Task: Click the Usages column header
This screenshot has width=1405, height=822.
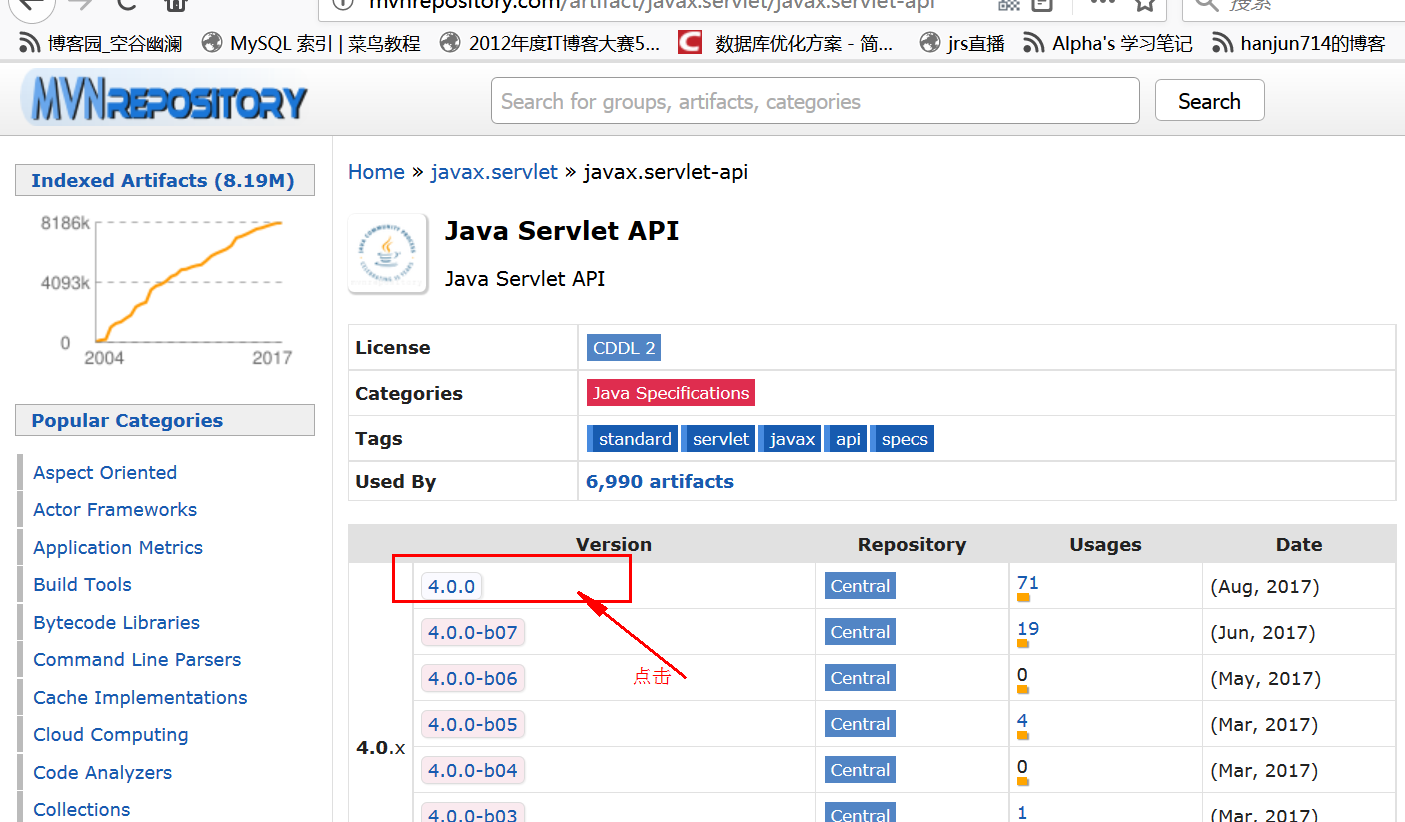Action: click(x=1105, y=545)
